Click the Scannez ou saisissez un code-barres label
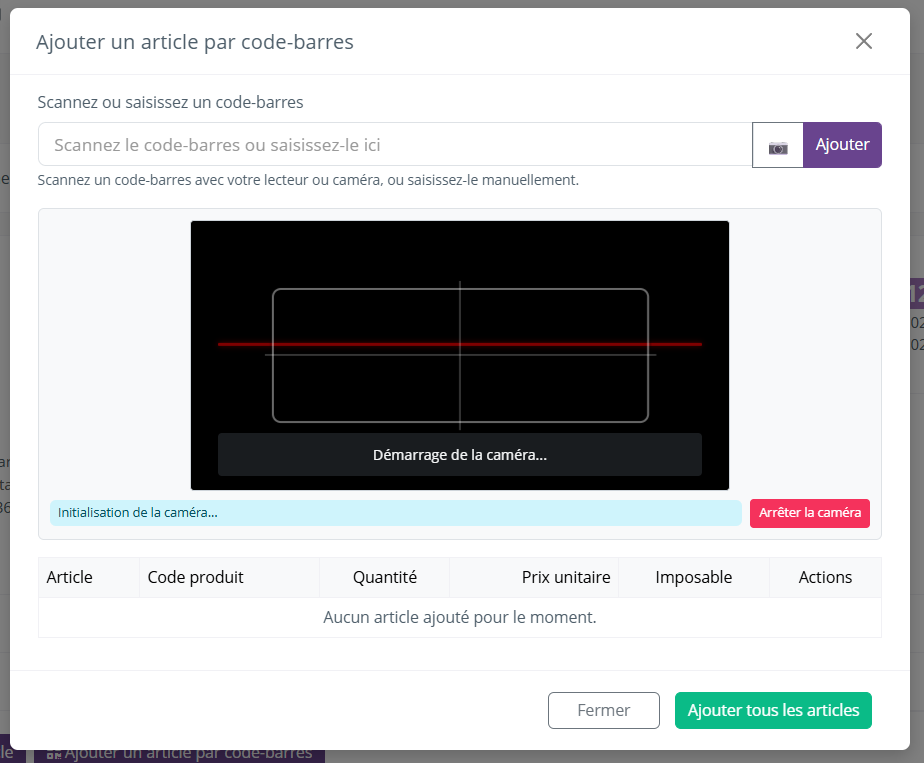This screenshot has height=763, width=924. point(170,102)
